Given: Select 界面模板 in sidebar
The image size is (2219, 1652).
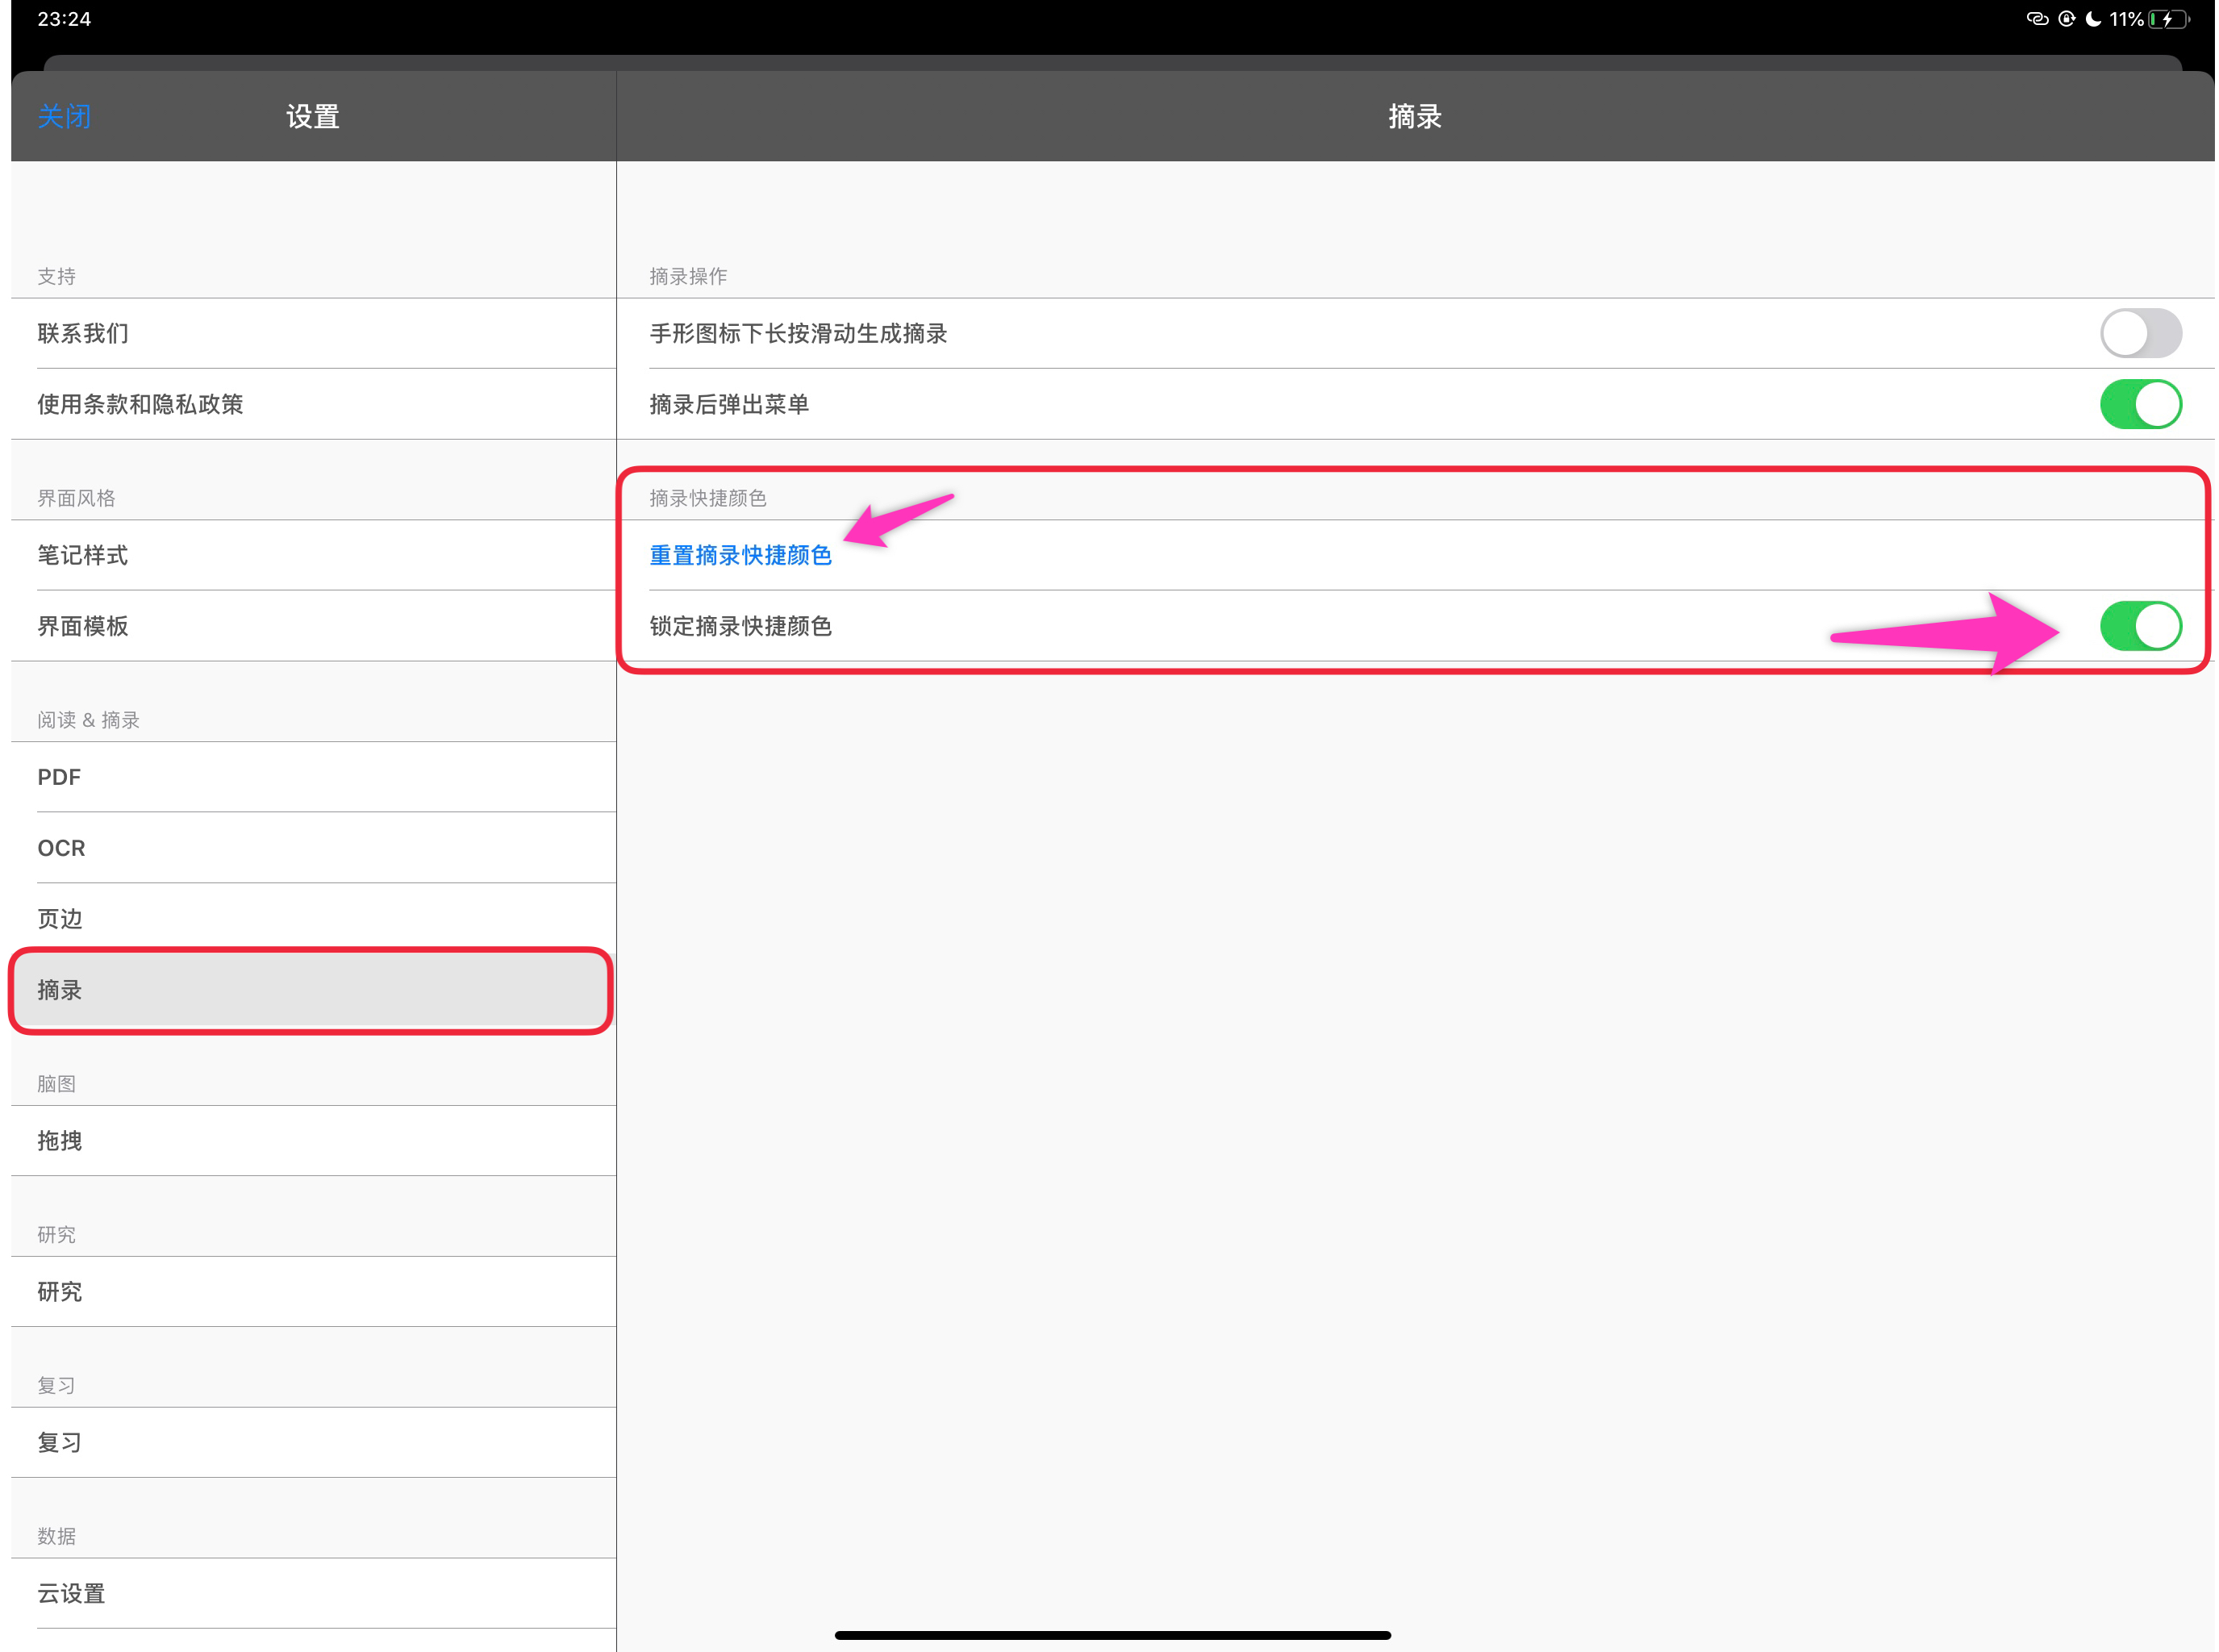Looking at the screenshot, I should 313,626.
